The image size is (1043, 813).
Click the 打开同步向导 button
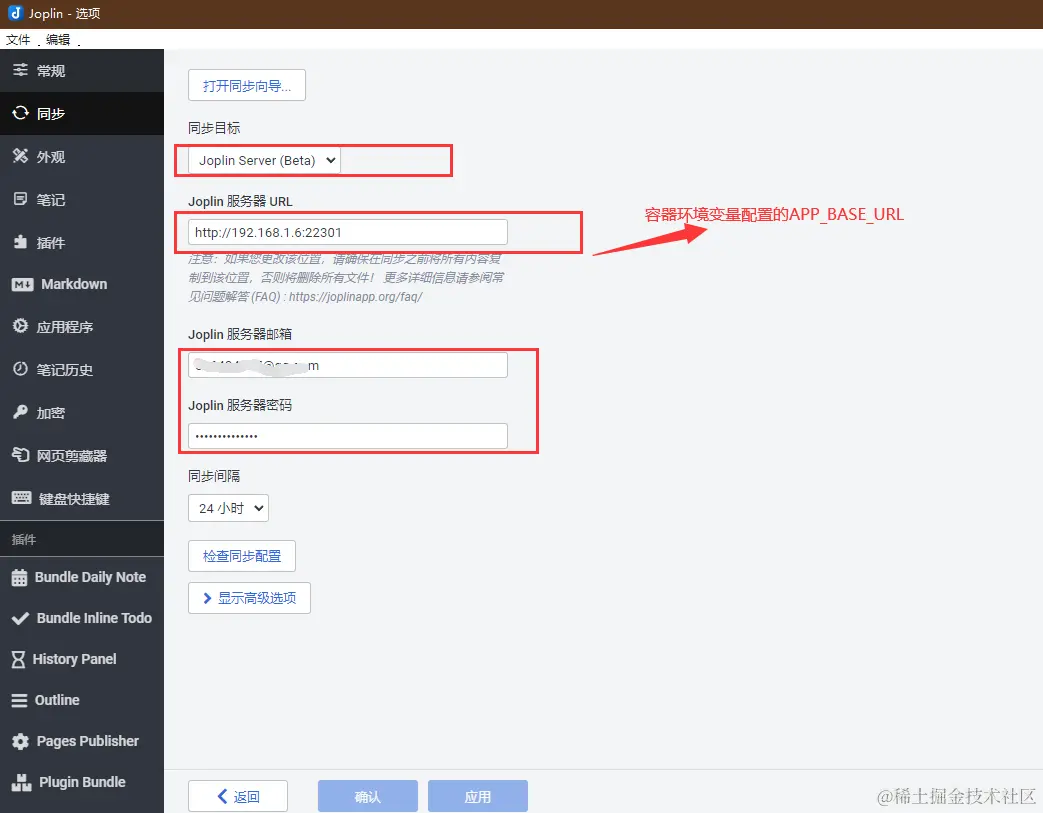[247, 85]
